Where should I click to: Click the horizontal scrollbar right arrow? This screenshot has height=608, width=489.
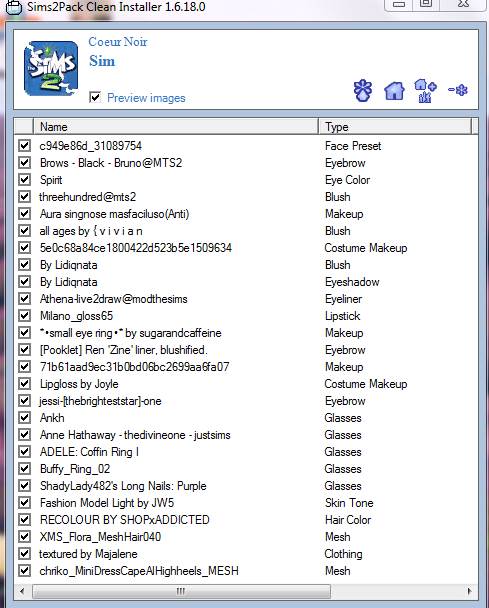tap(470, 591)
